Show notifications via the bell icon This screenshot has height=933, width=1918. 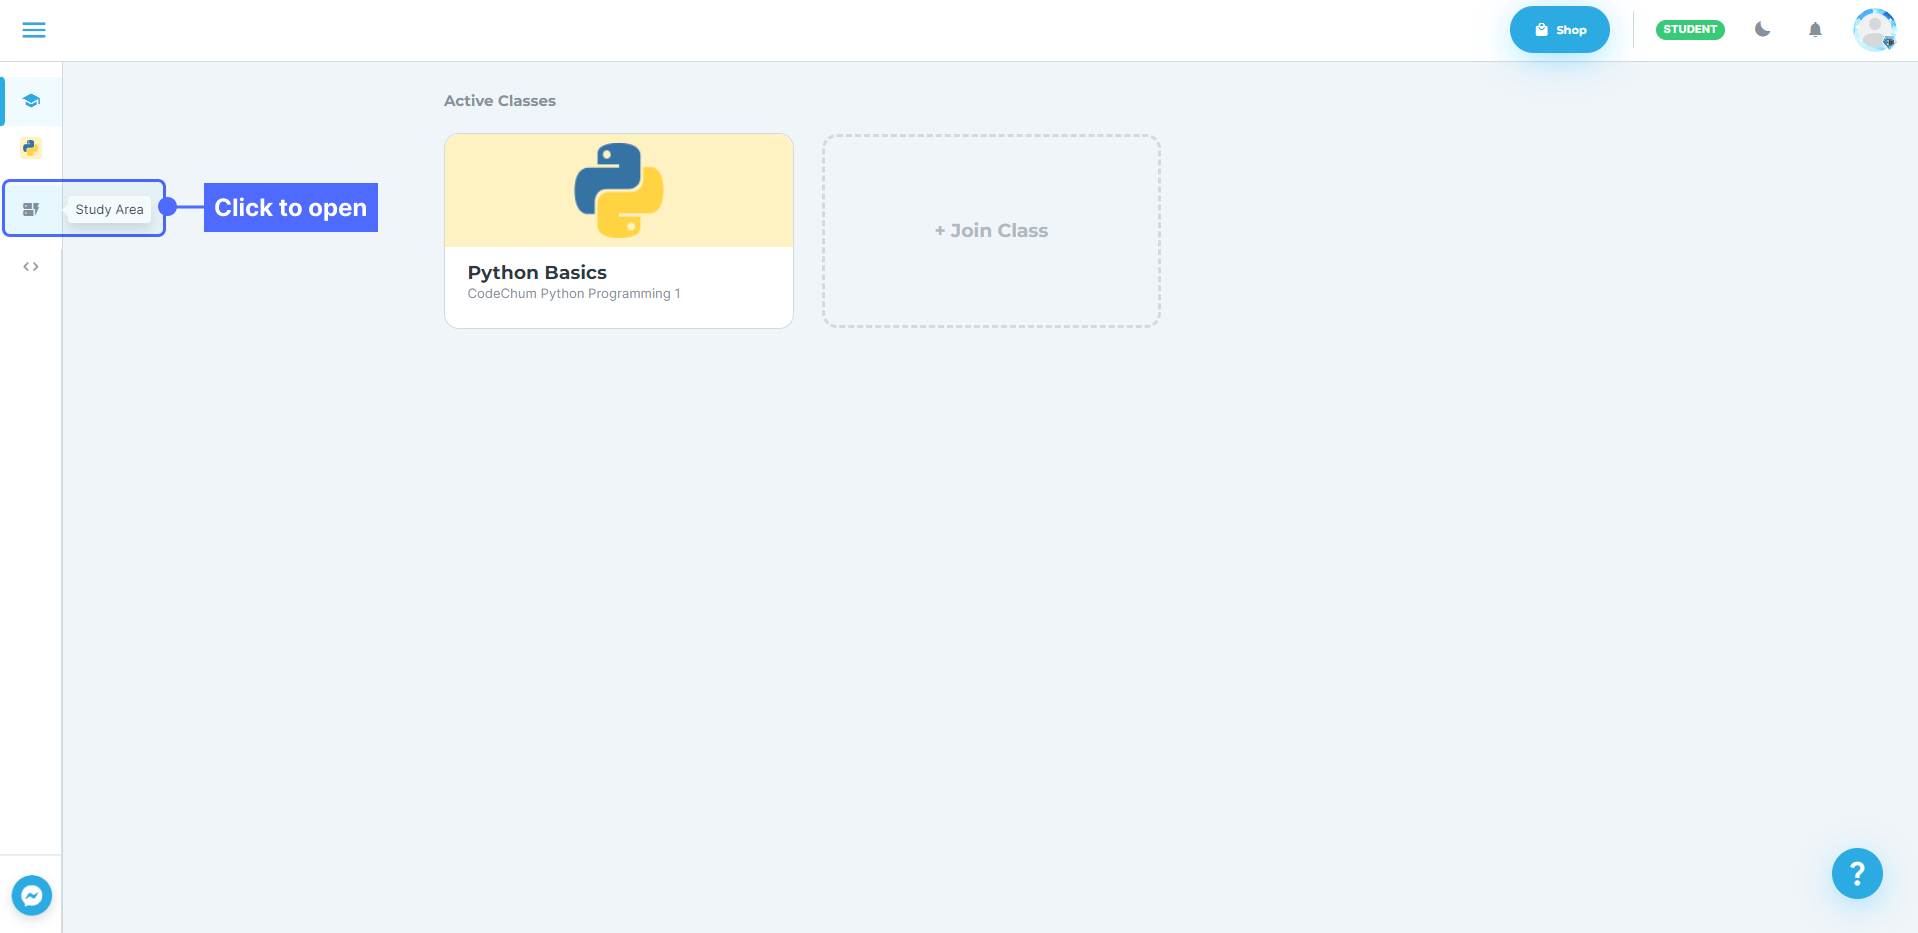coord(1815,30)
